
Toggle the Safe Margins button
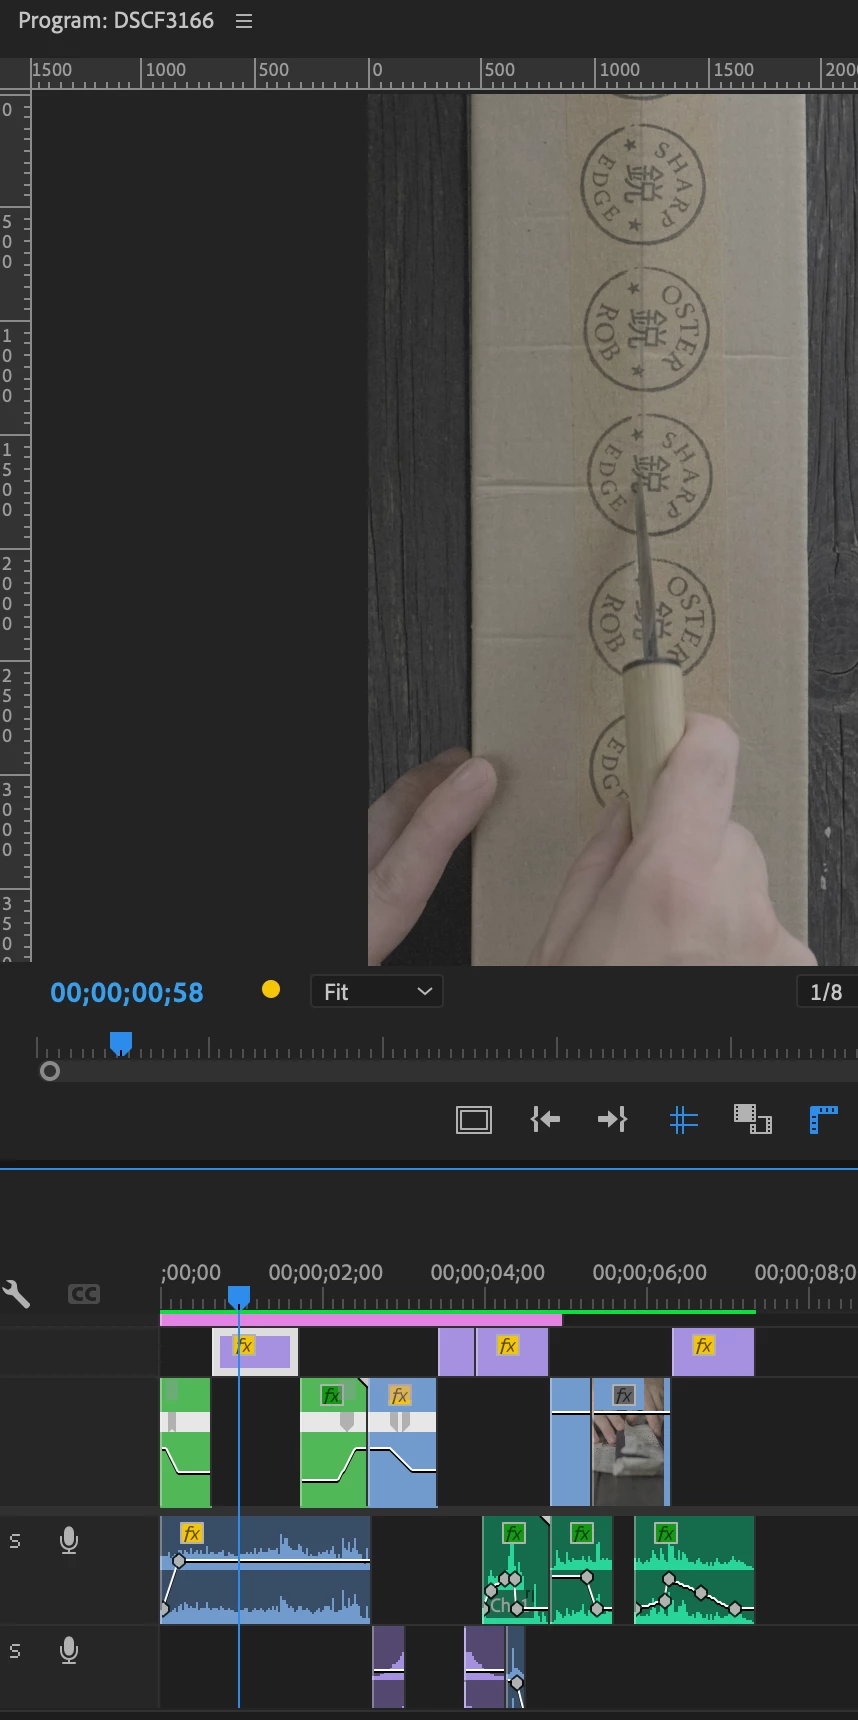coord(474,1119)
